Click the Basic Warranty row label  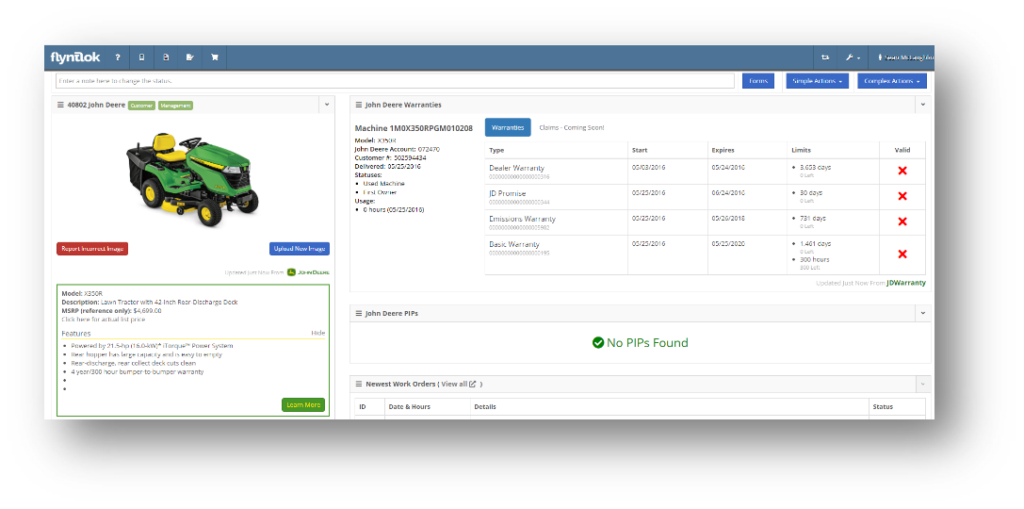pyautogui.click(x=515, y=244)
